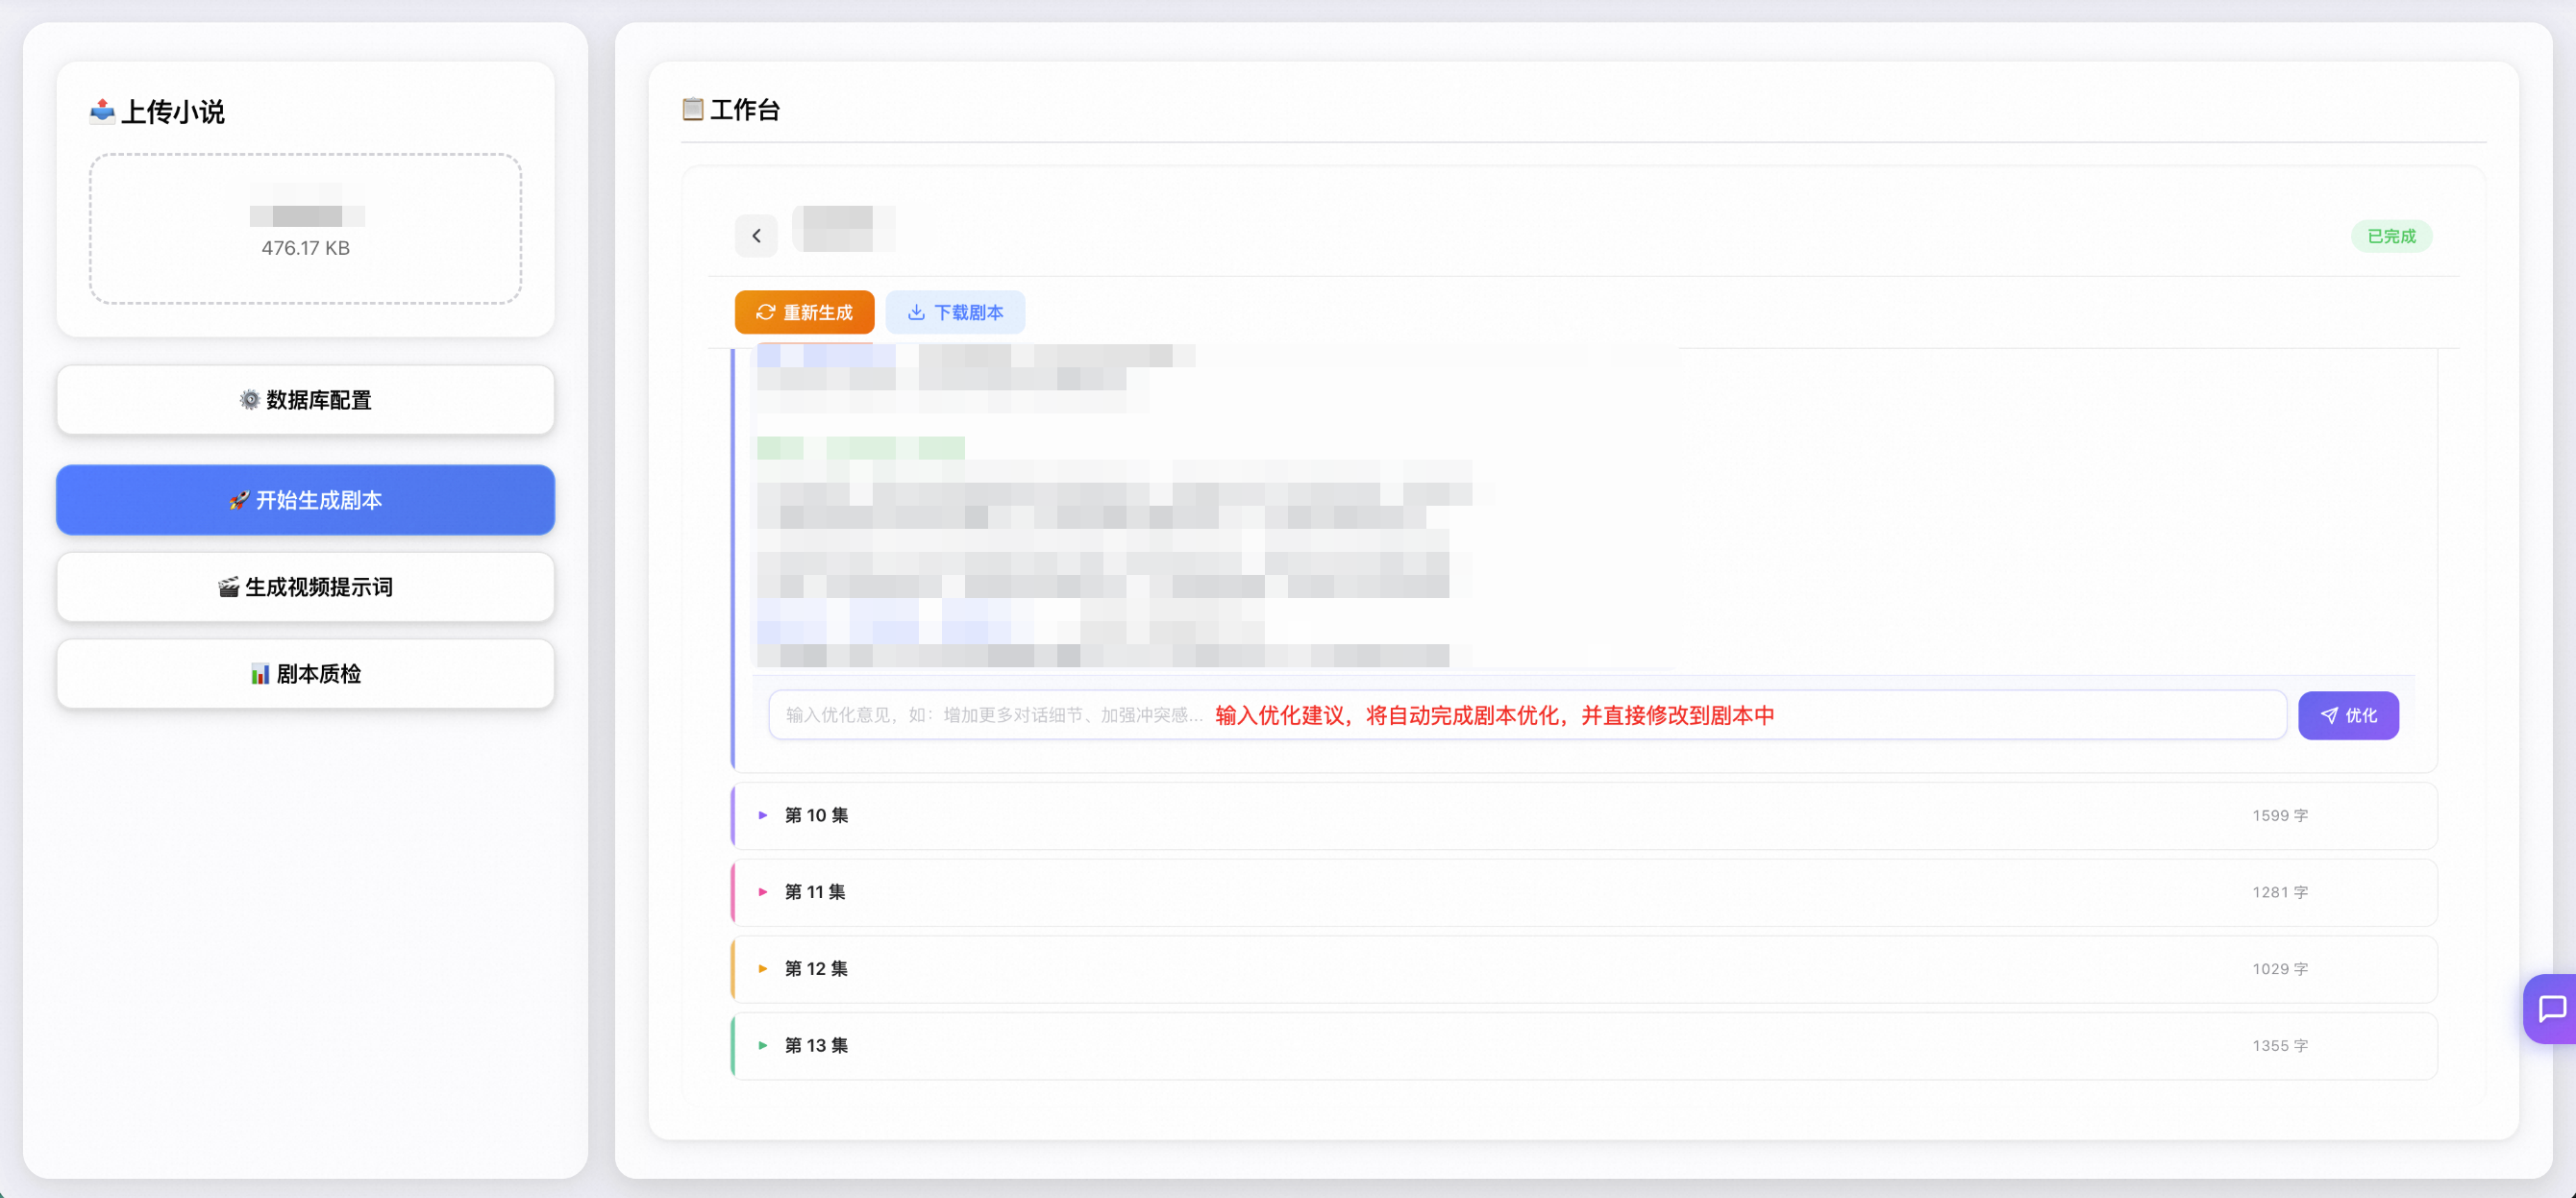Click the paper-plane icon on the 优化 button

click(x=2330, y=715)
